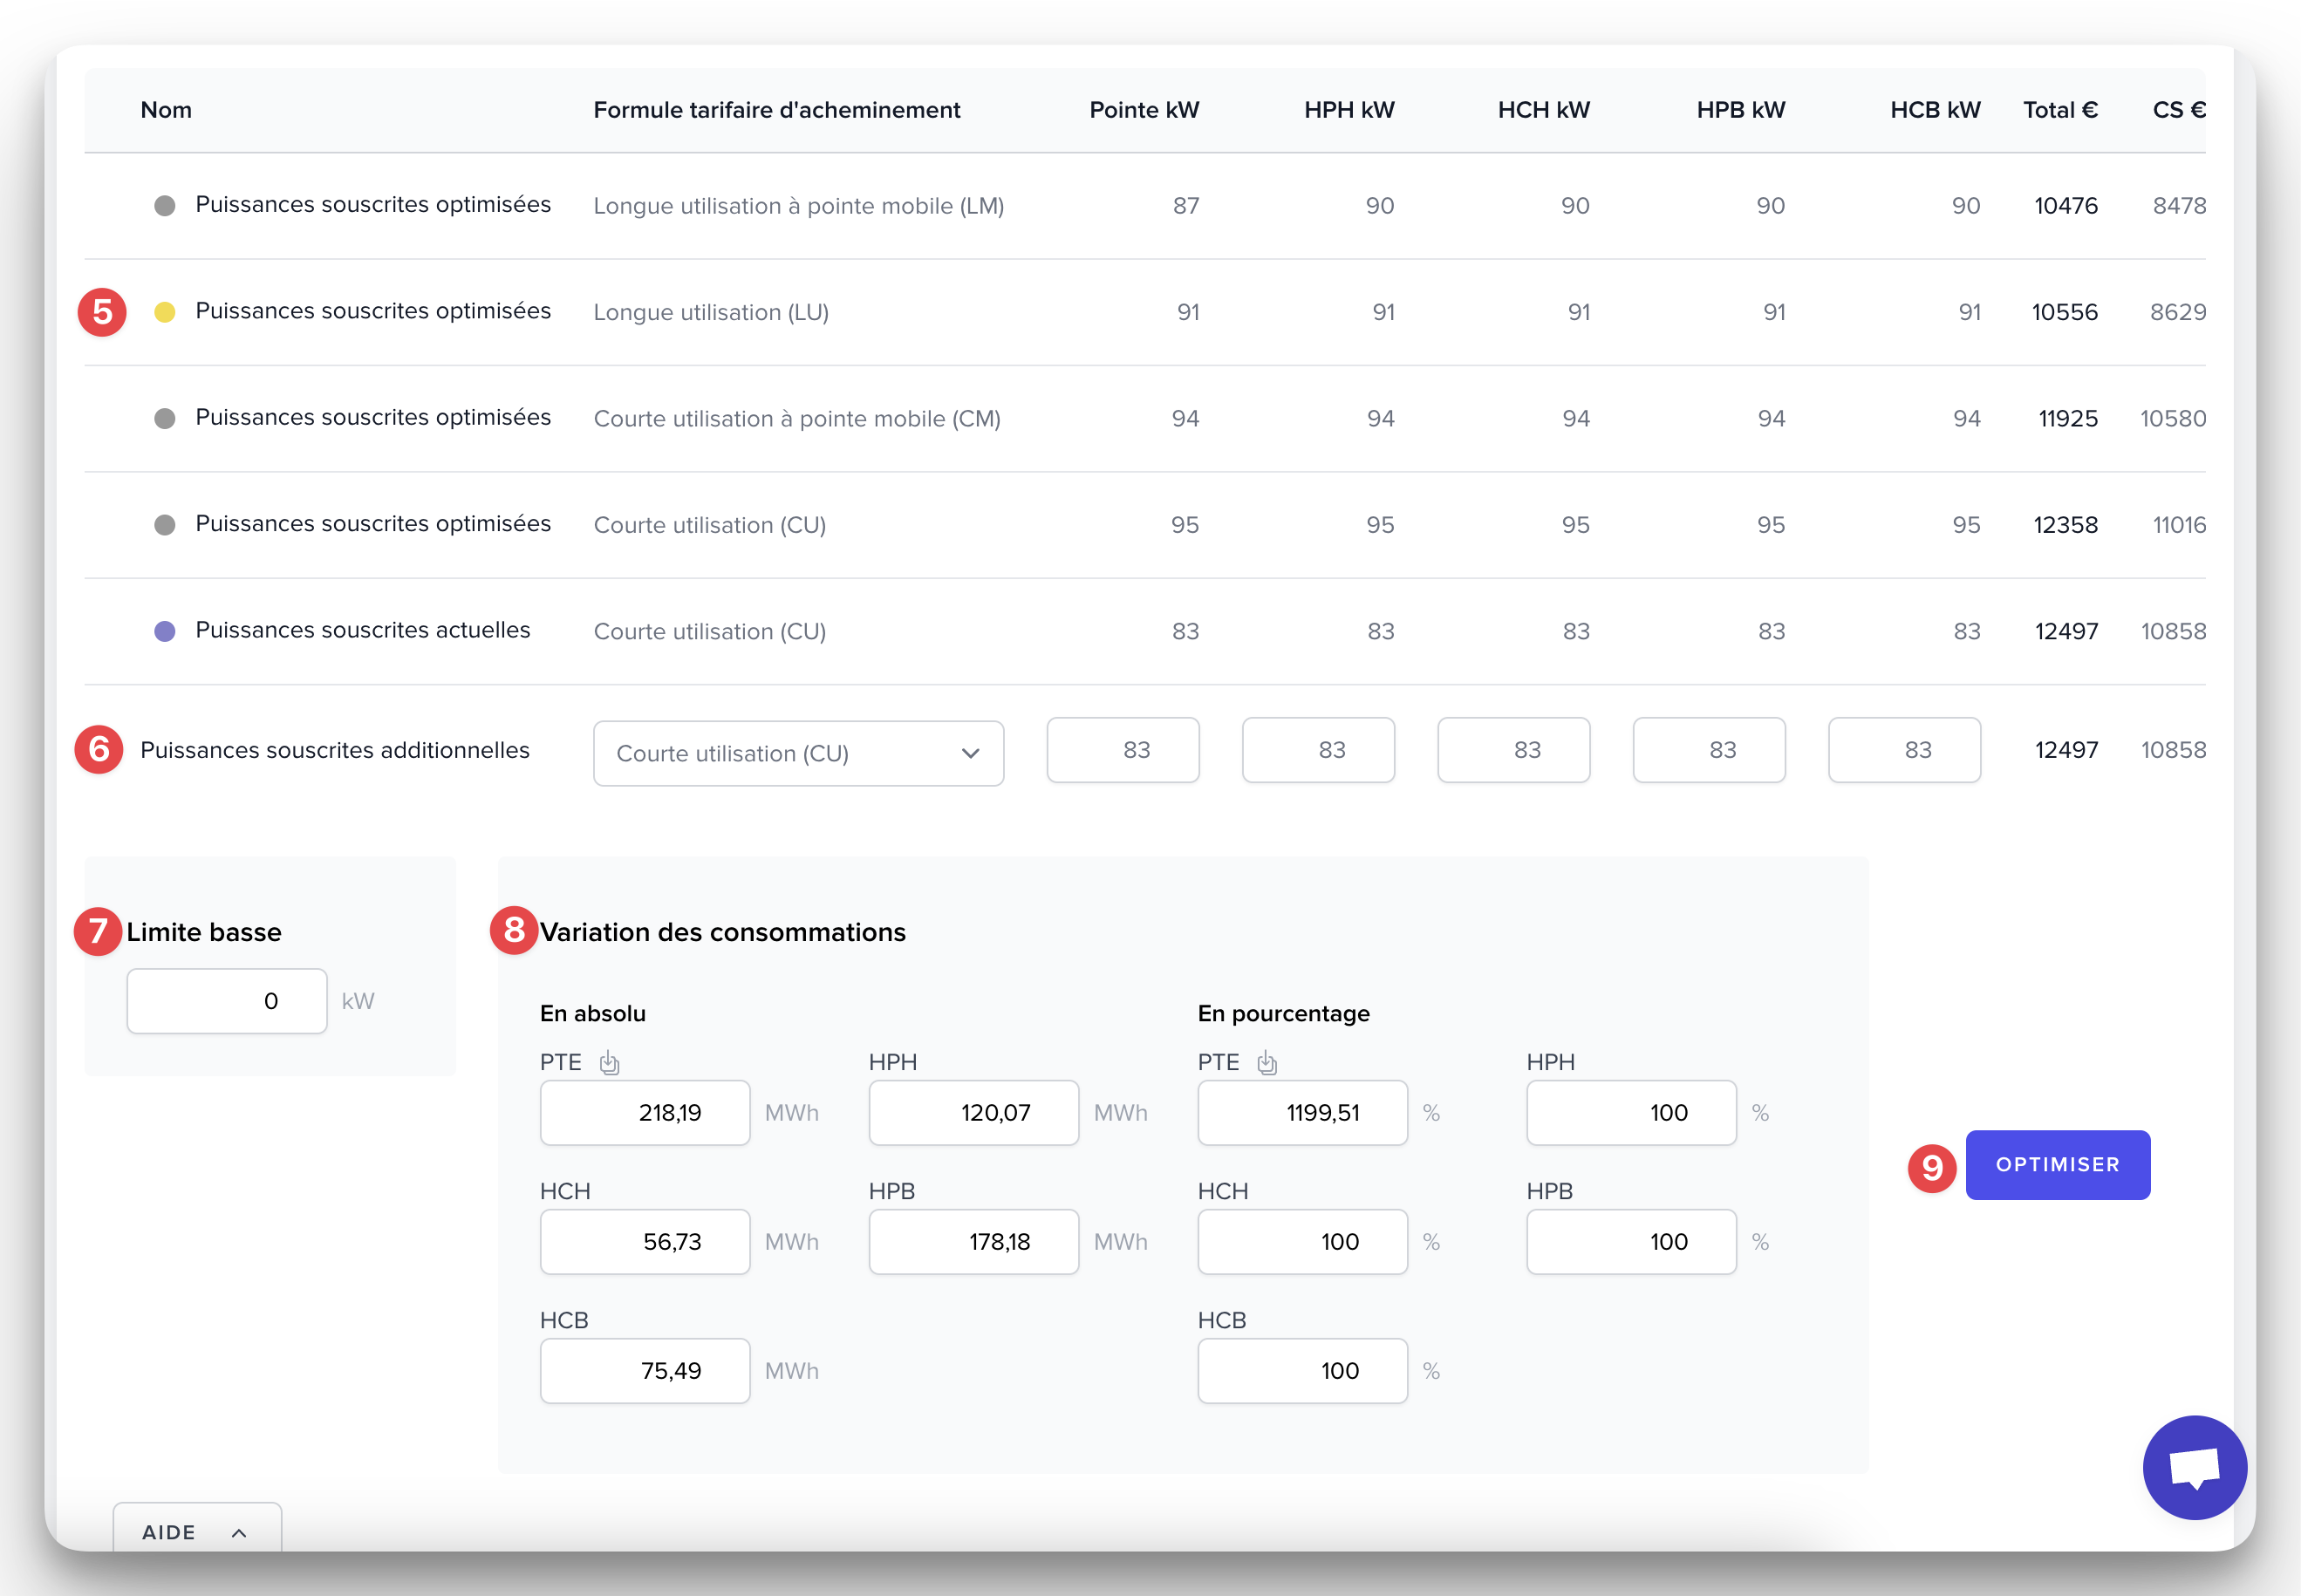This screenshot has height=1596, width=2301.
Task: Click the percentage HPB field showing 100
Action: 1630,1241
